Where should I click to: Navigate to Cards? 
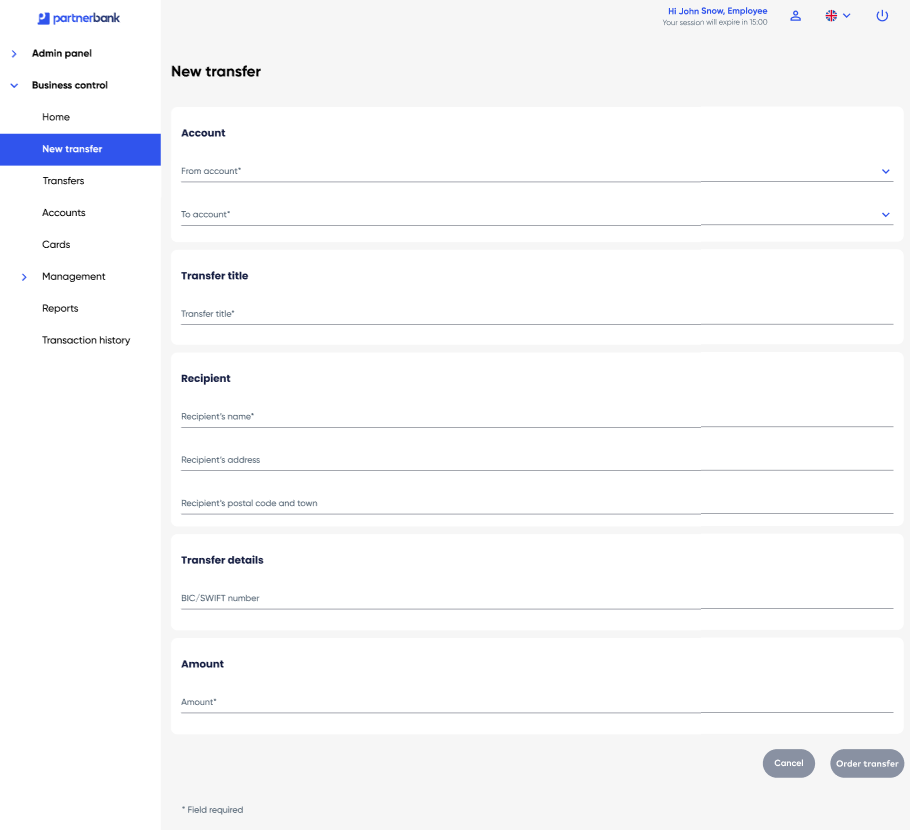56,245
